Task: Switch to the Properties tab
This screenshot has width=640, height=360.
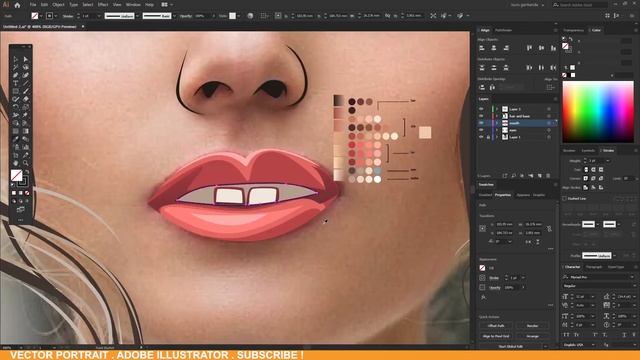Action: click(x=503, y=195)
